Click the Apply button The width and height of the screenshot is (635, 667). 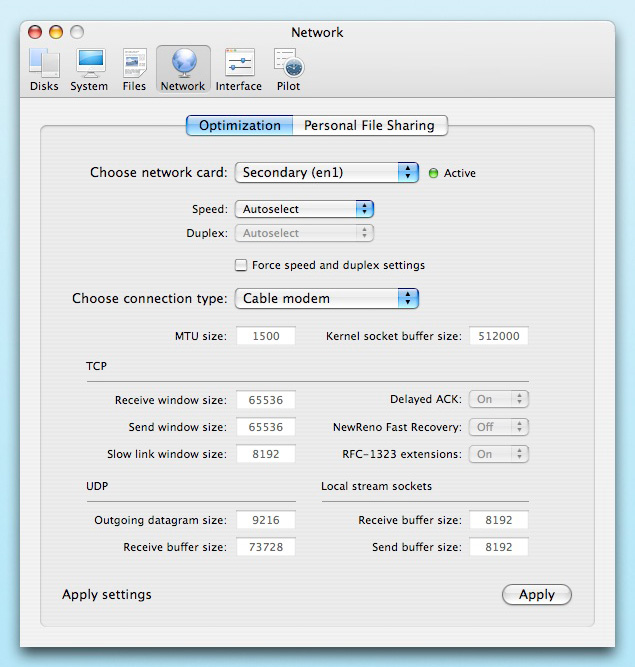(x=537, y=594)
